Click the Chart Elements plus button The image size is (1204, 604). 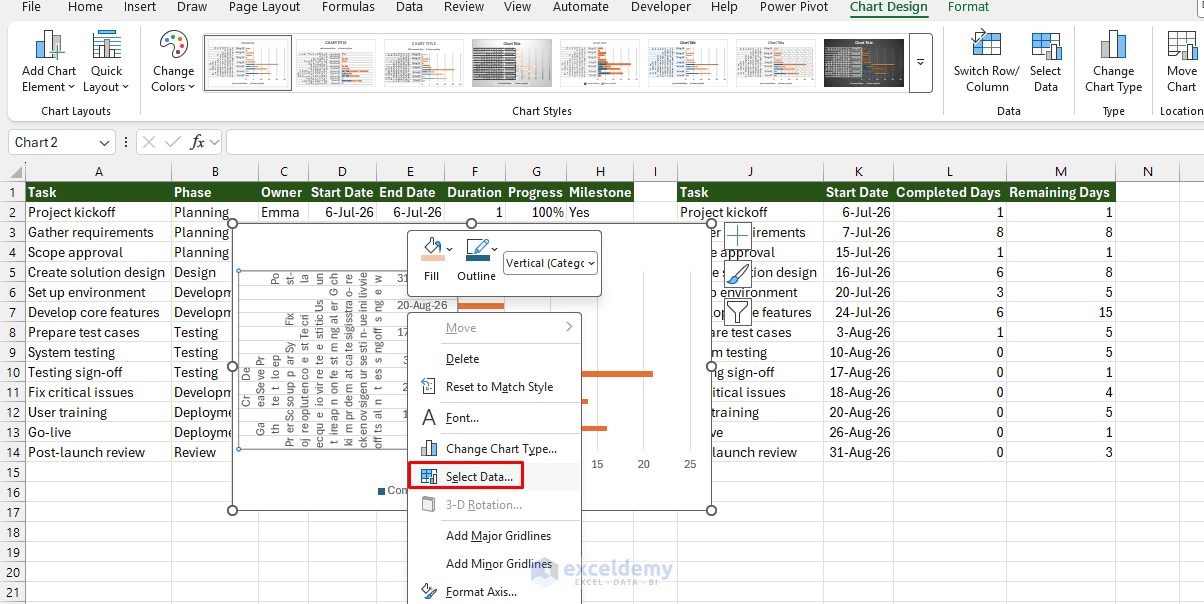pos(737,237)
